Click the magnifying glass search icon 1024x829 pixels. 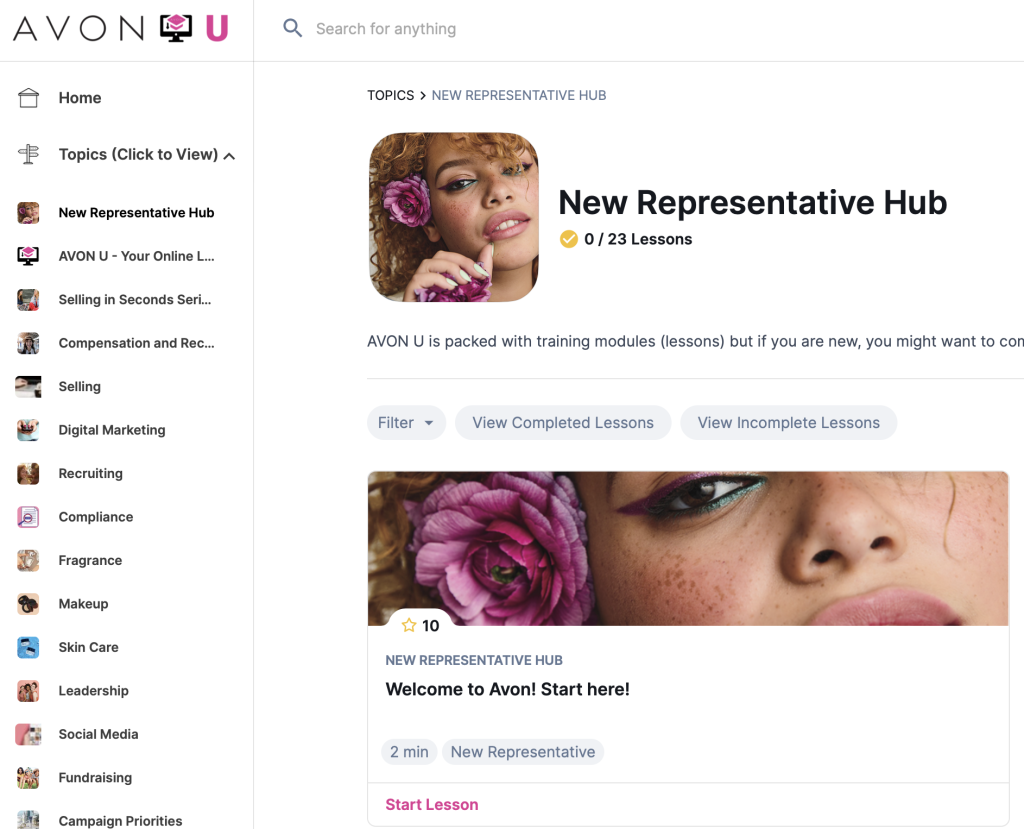click(292, 28)
